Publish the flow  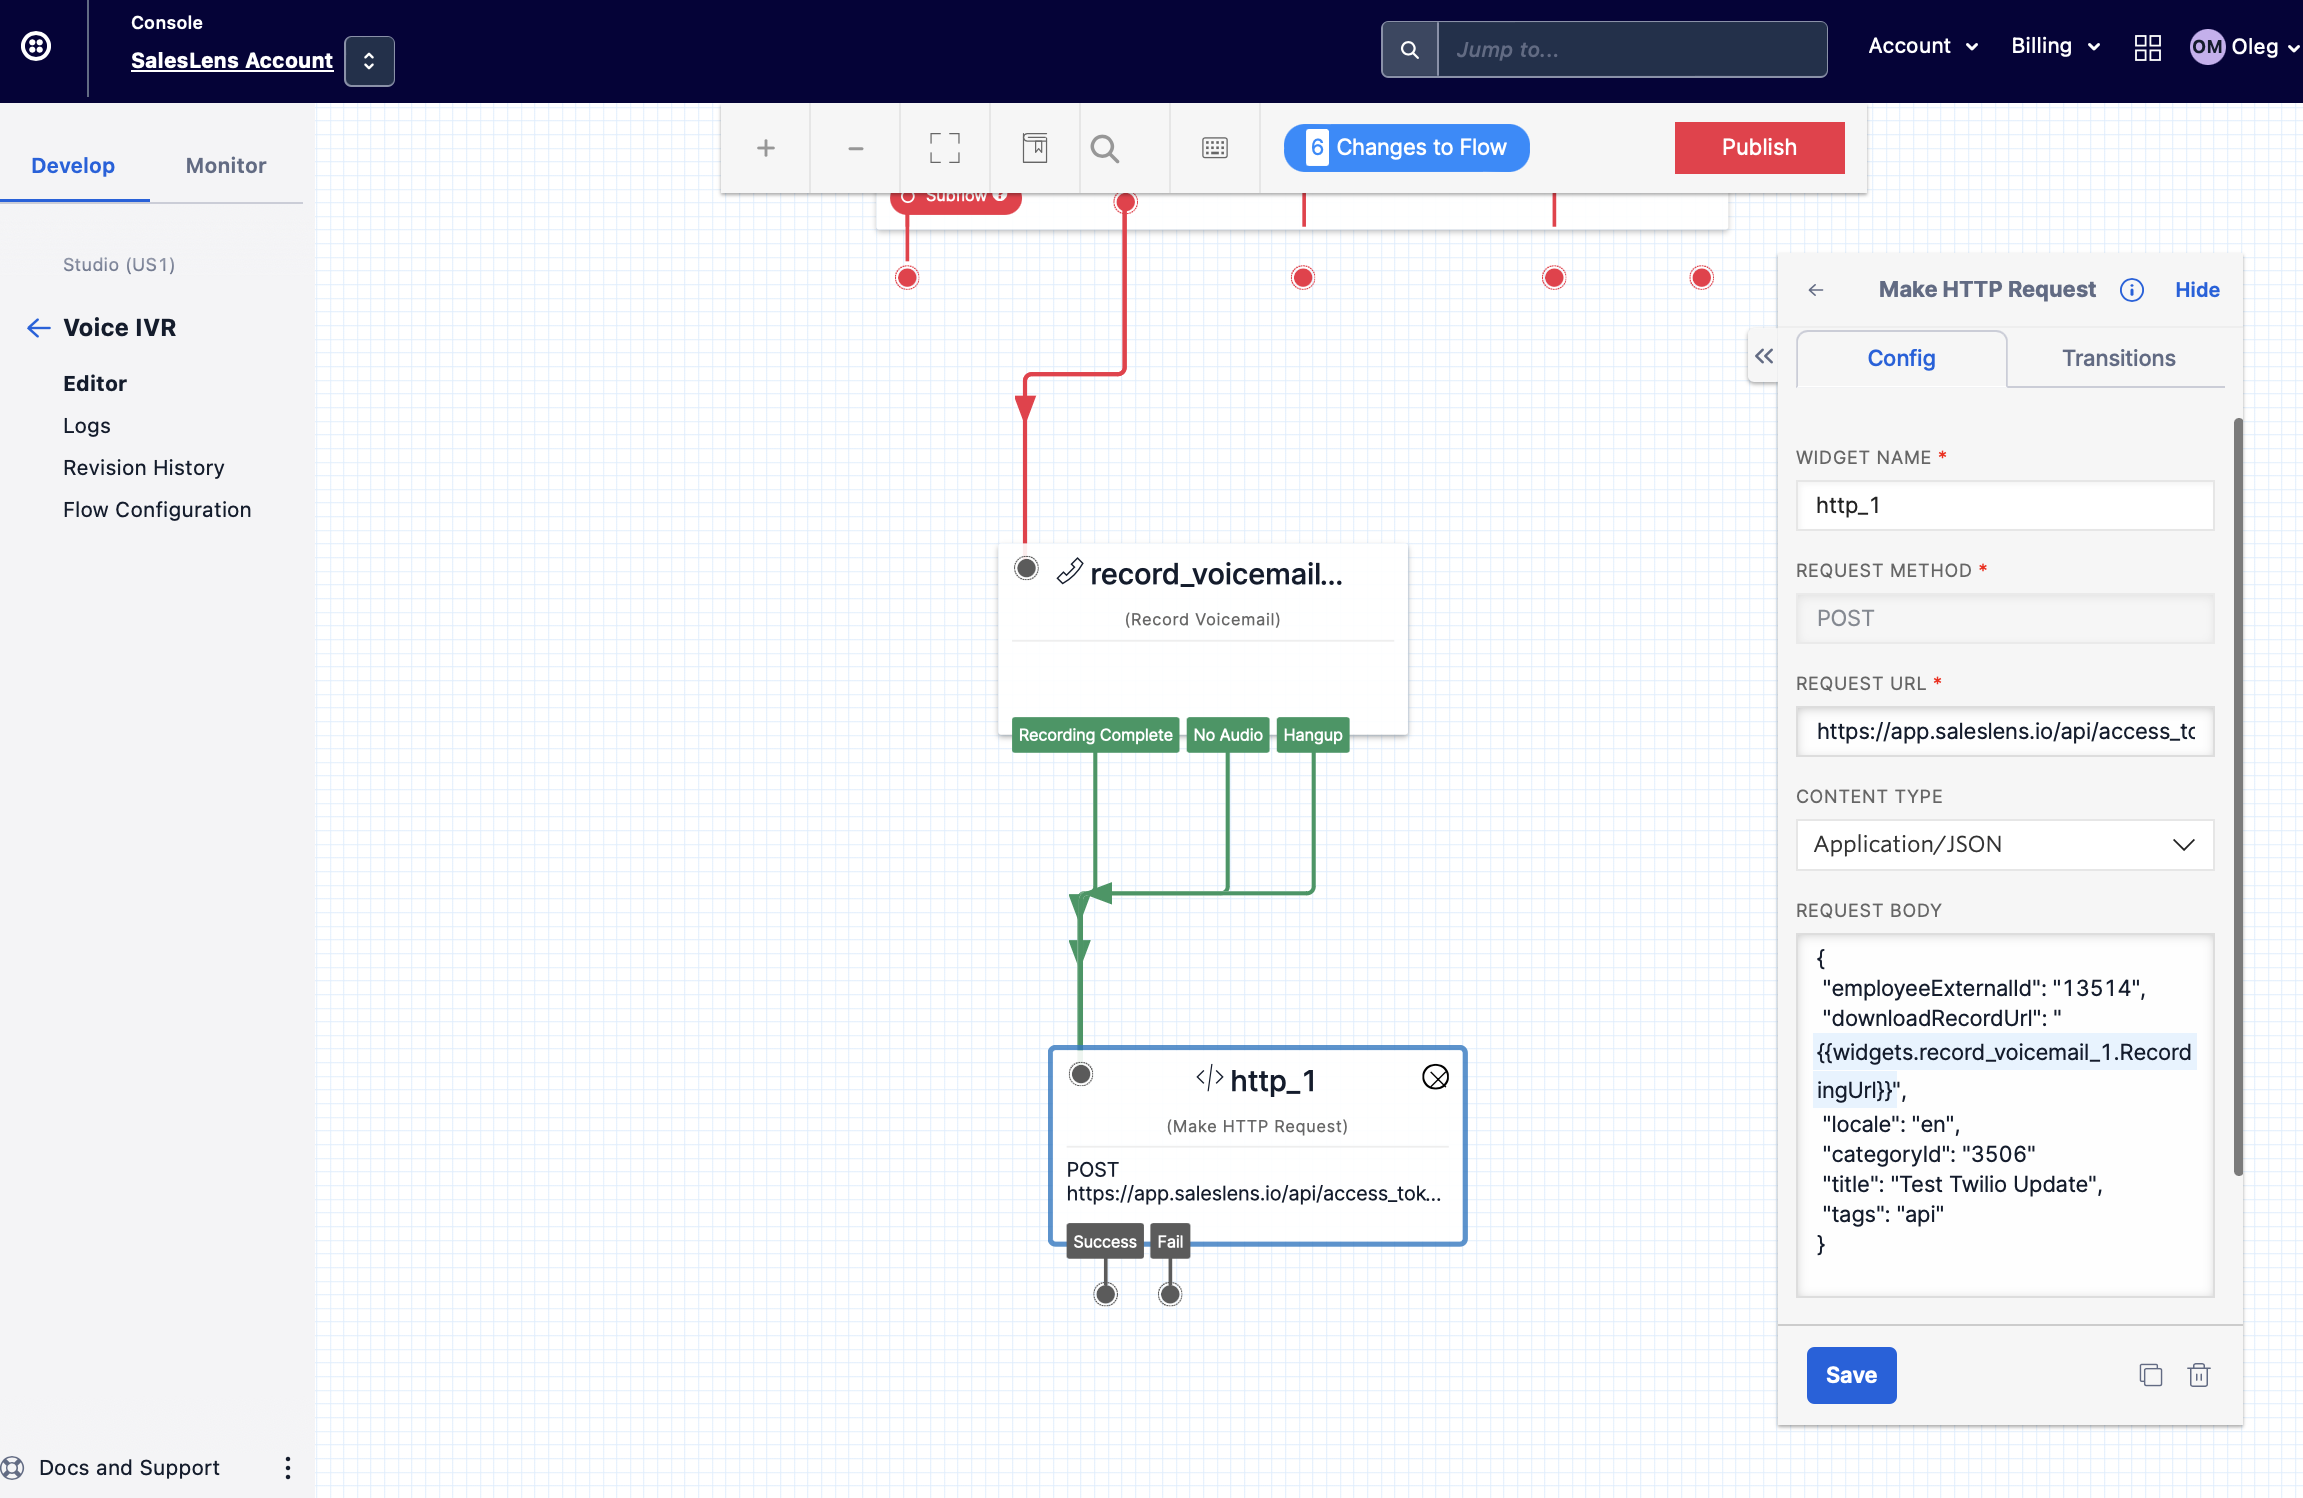click(1759, 147)
